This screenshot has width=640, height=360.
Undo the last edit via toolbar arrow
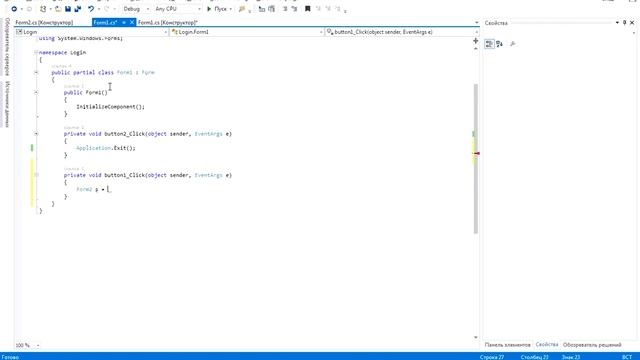tap(91, 9)
